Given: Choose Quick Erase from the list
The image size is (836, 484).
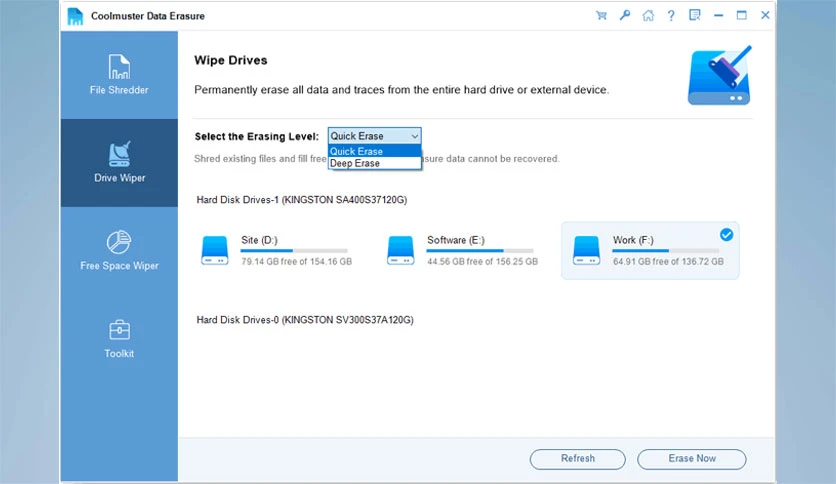Looking at the screenshot, I should pos(374,151).
